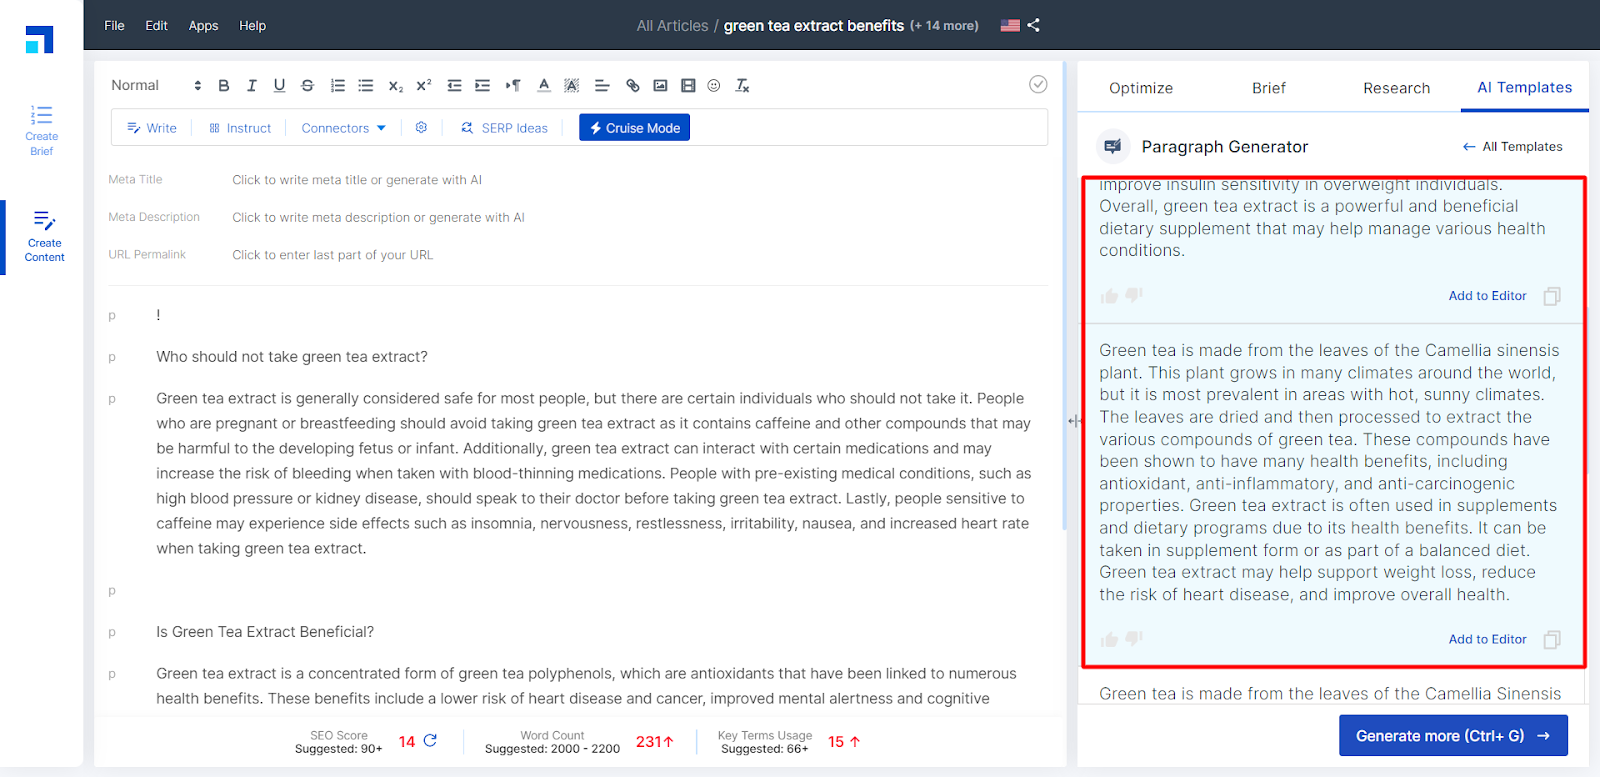Screen dimensions: 1600x777
Task: Increase paragraph indent
Action: 482,86
